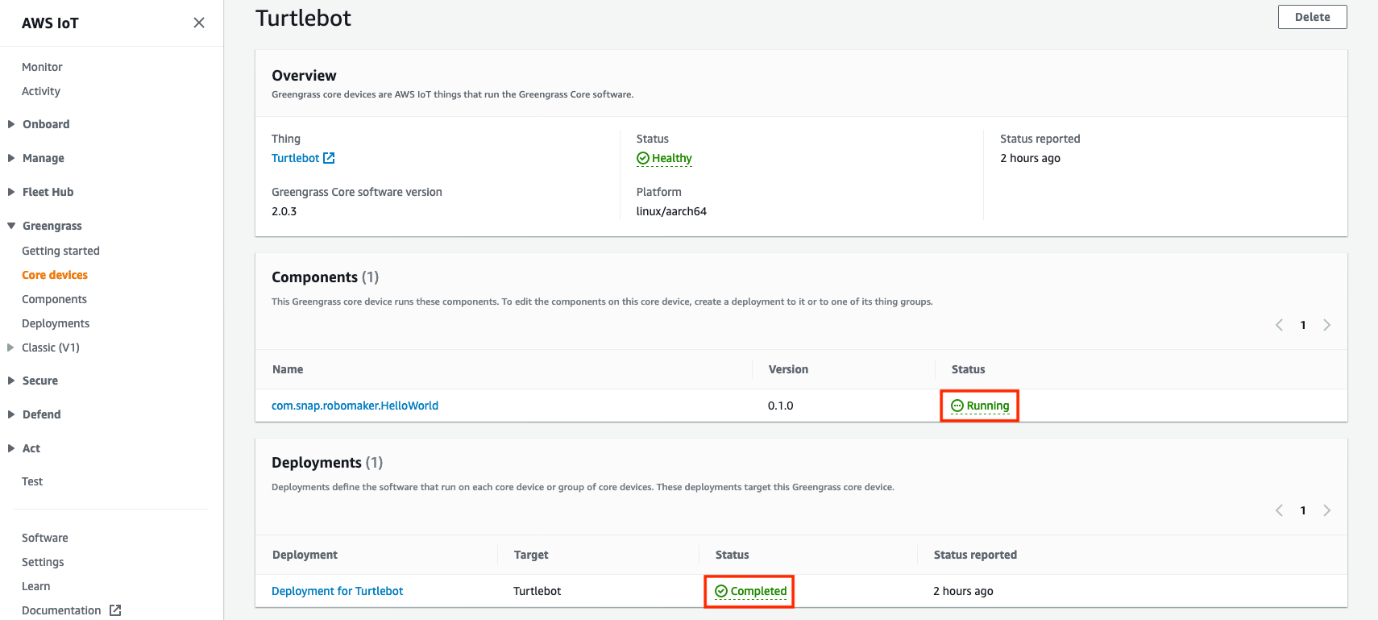Expand the Secure section
Viewport: 1378px width, 620px height.
pyautogui.click(x=11, y=381)
